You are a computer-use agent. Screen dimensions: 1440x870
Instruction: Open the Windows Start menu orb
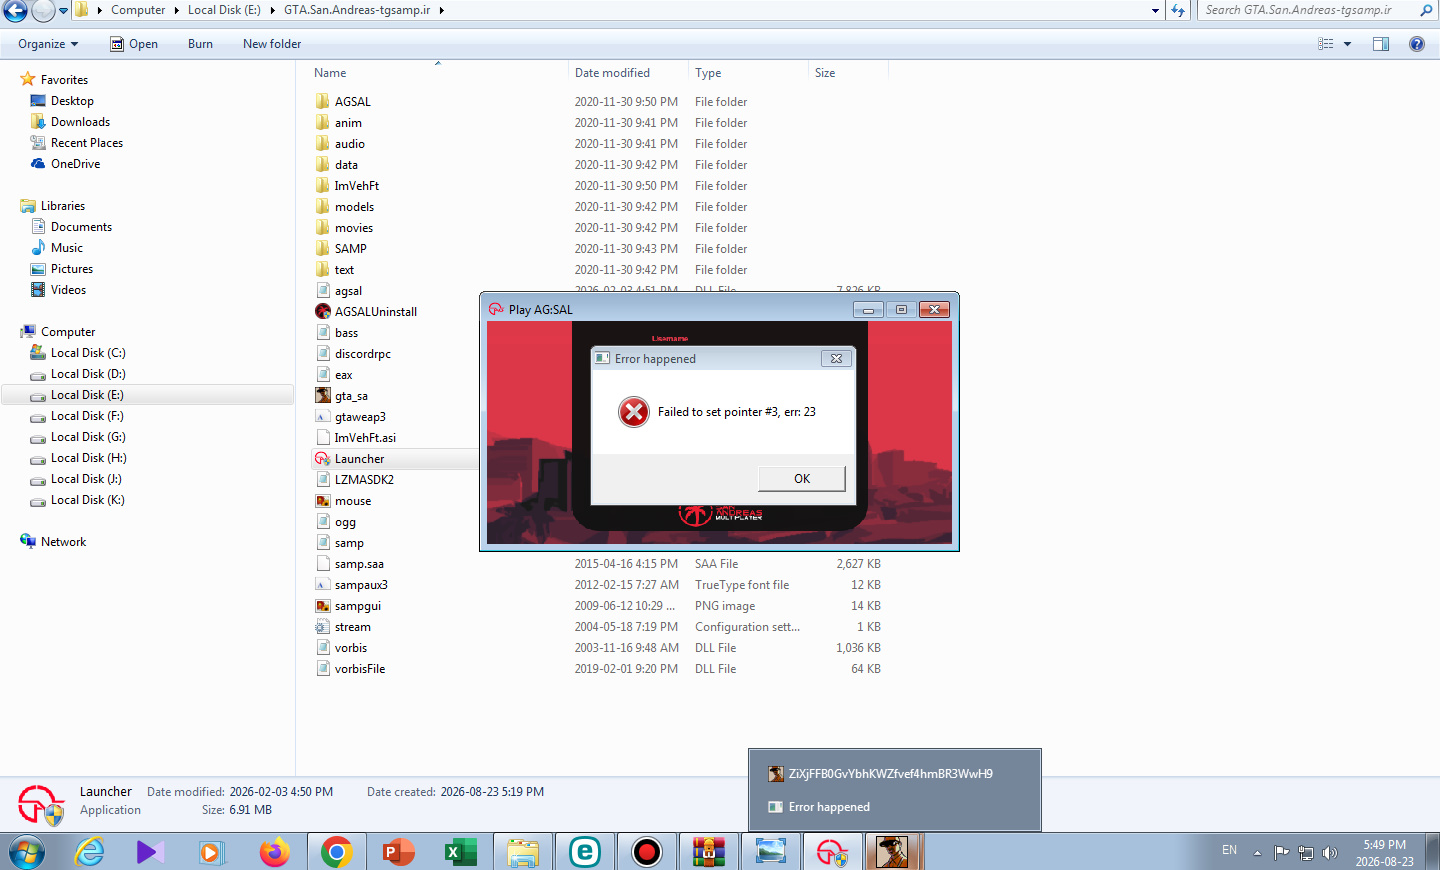coord(27,852)
